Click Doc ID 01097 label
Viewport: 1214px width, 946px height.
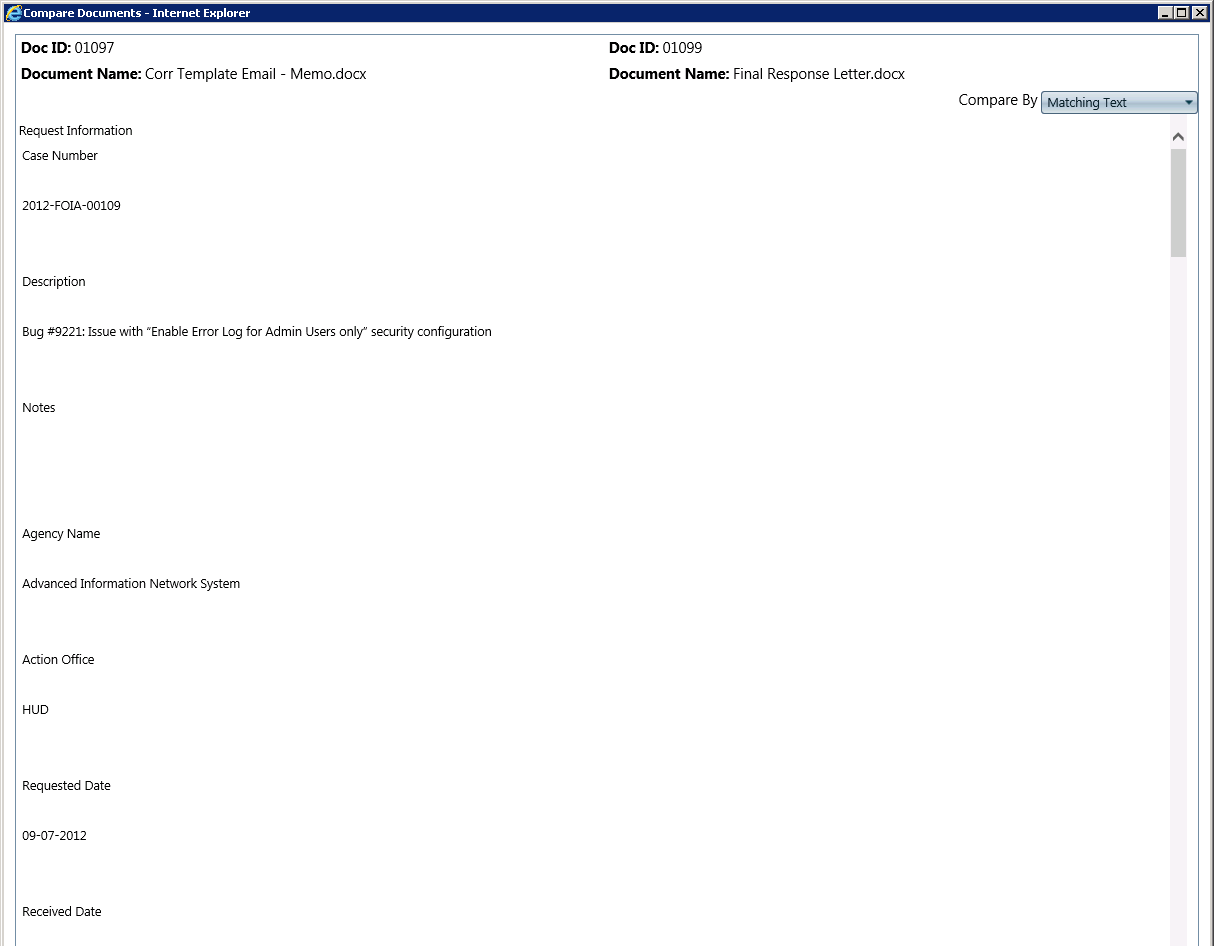coord(68,48)
